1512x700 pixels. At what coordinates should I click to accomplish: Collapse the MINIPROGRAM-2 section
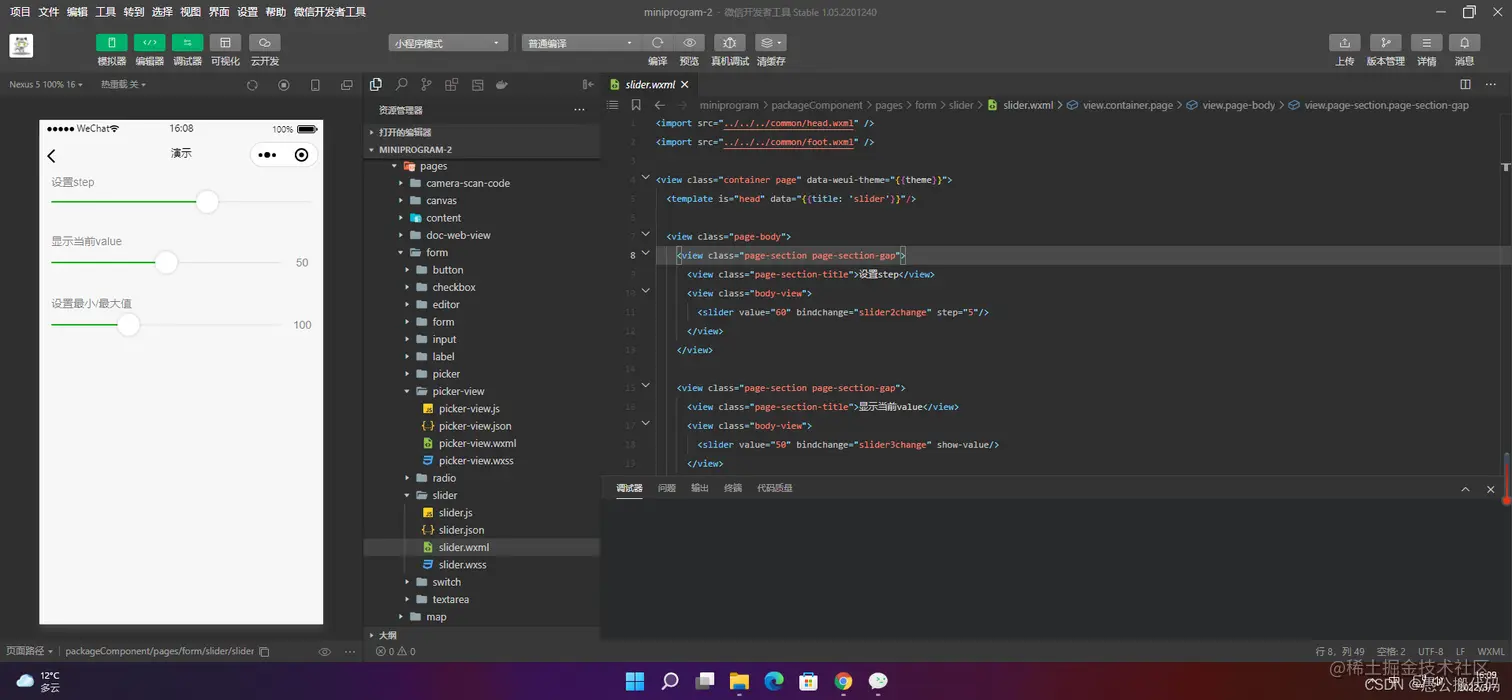482,150
